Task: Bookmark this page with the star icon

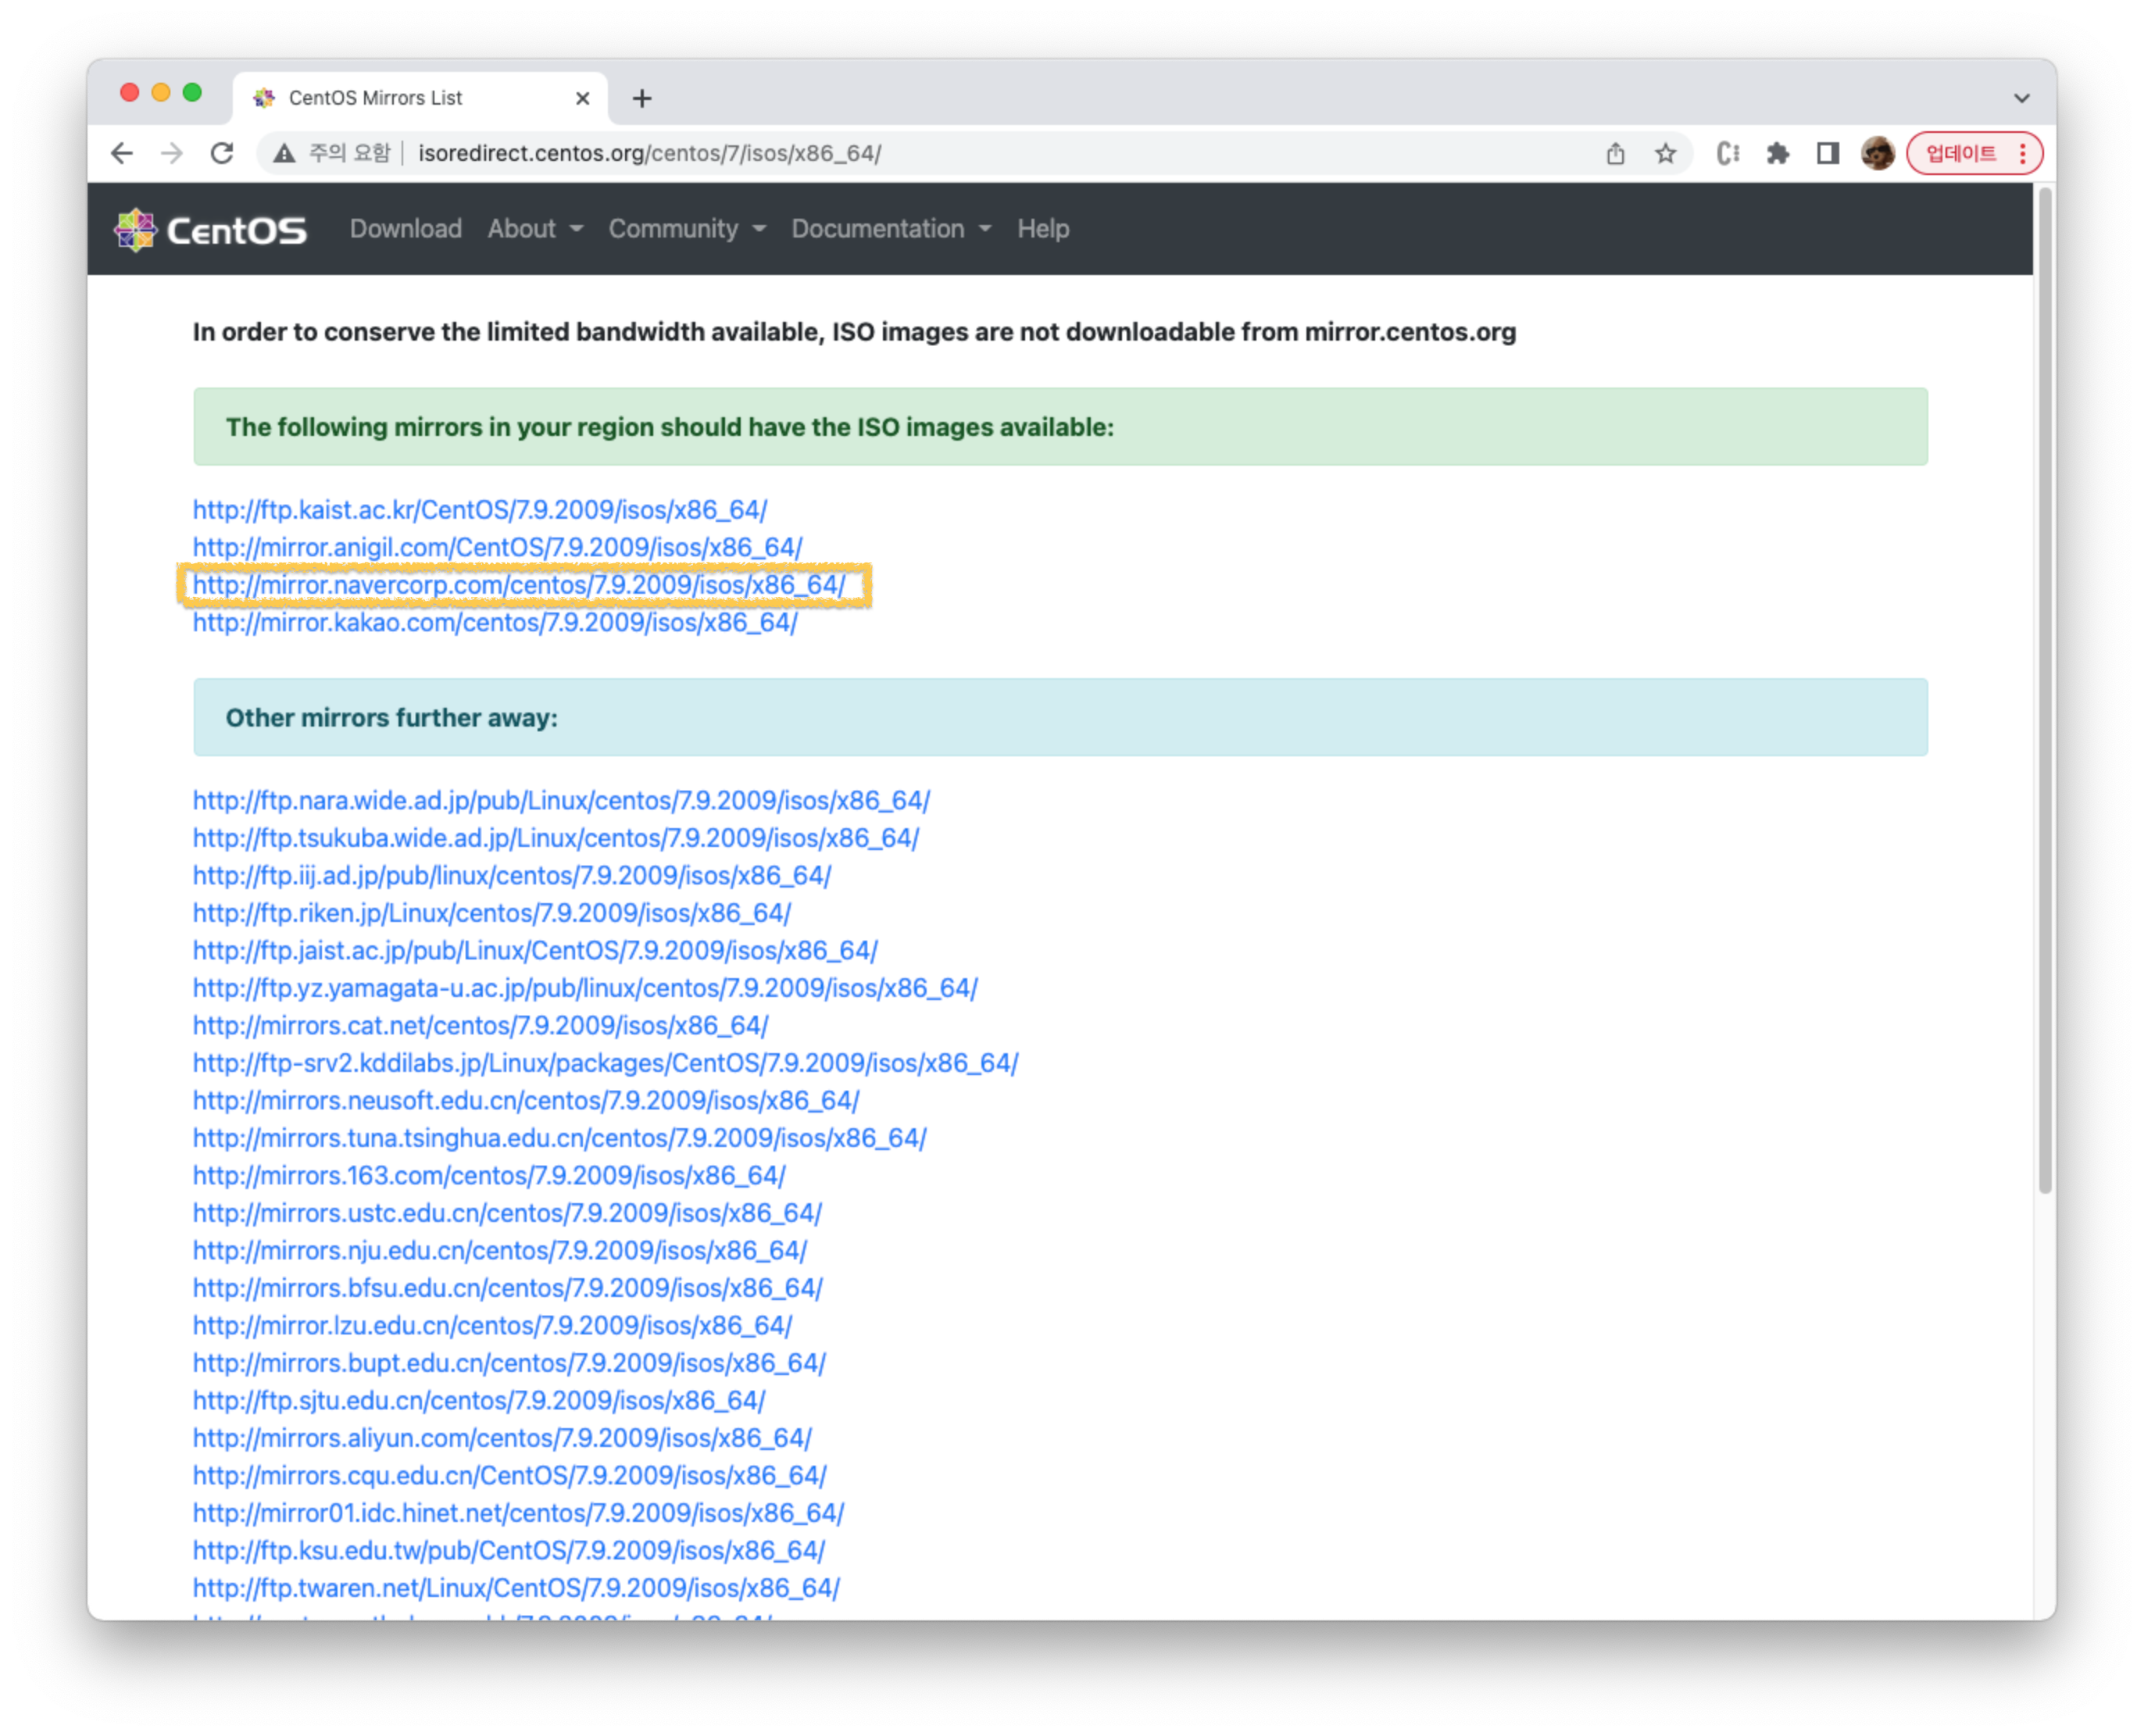Action: click(1665, 153)
